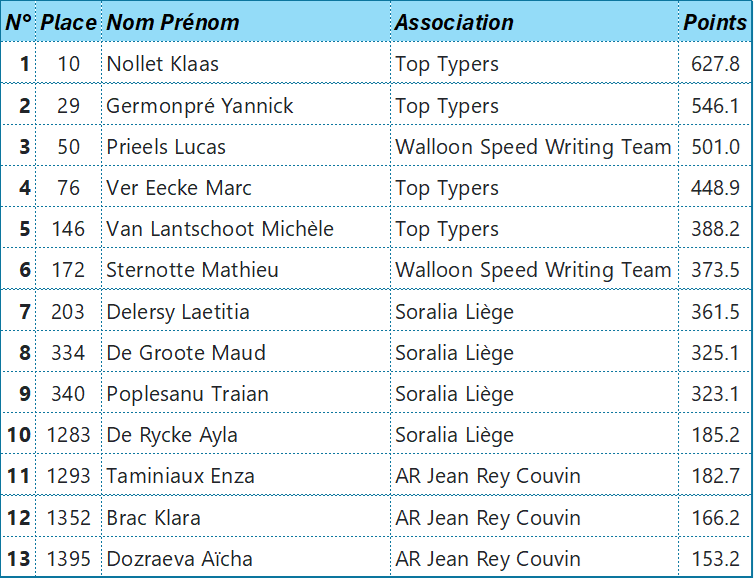Click the Place column header
754x579 pixels.
coord(68,22)
